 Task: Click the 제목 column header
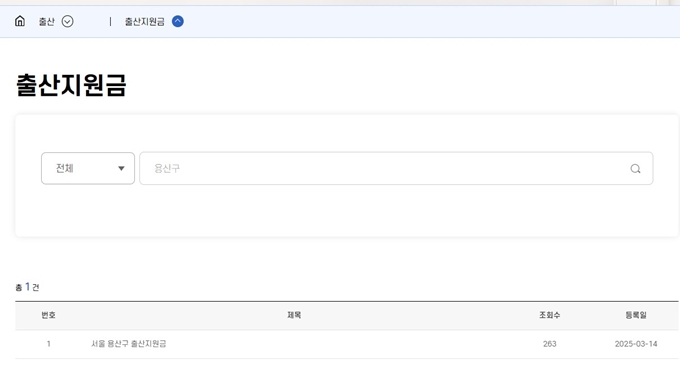(294, 315)
